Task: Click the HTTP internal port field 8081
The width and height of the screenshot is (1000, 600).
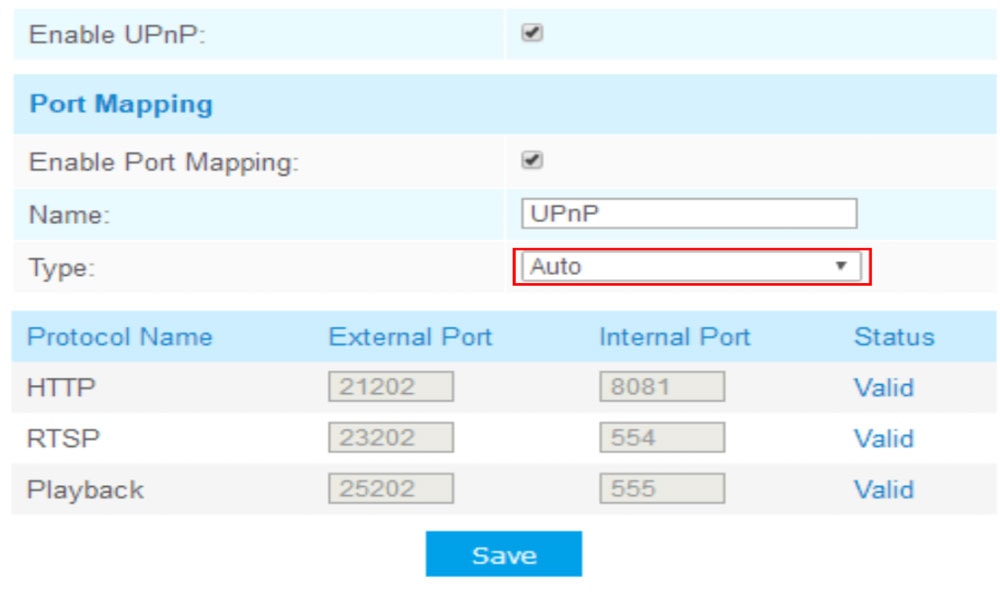Action: tap(662, 386)
